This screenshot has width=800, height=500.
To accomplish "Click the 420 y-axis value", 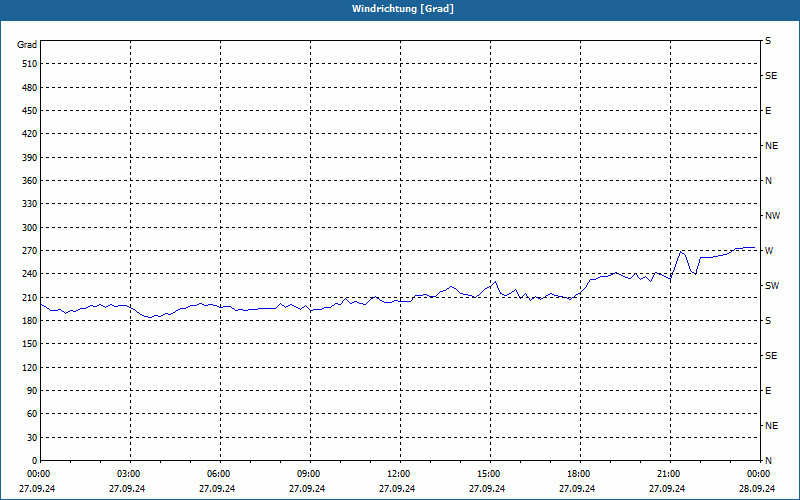I will tap(30, 134).
